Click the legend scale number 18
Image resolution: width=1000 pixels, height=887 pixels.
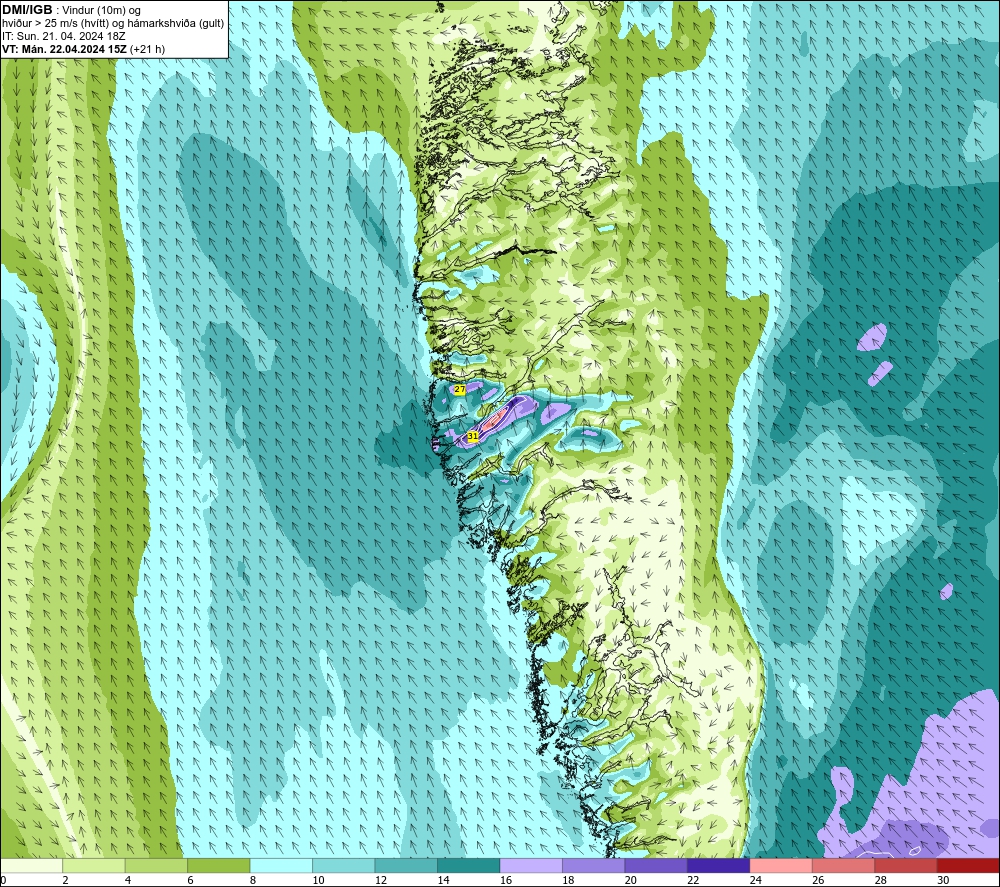coord(568,880)
